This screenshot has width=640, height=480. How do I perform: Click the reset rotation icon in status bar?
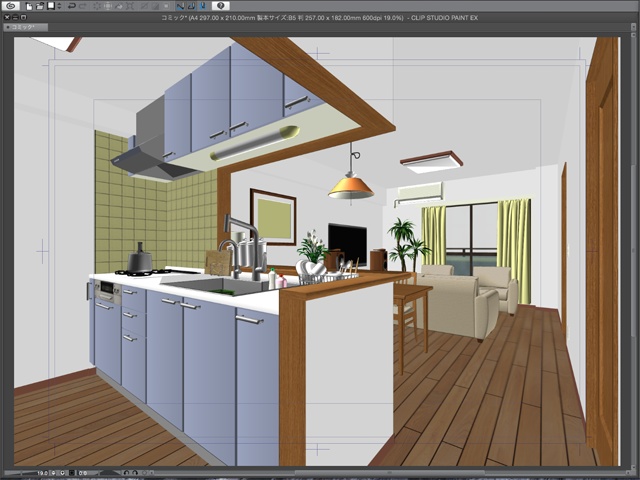[144, 473]
